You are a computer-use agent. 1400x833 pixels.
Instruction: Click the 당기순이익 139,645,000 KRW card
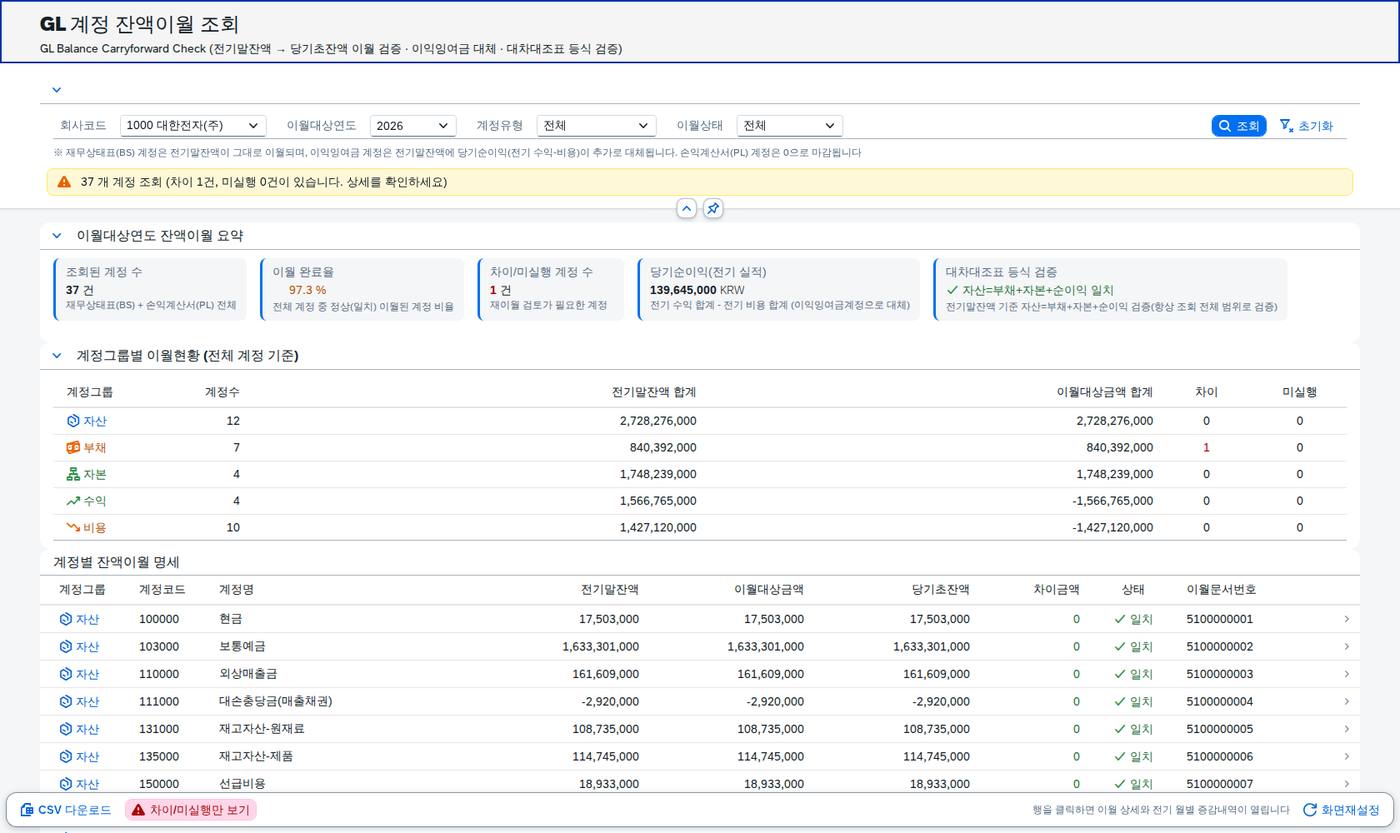click(778, 289)
